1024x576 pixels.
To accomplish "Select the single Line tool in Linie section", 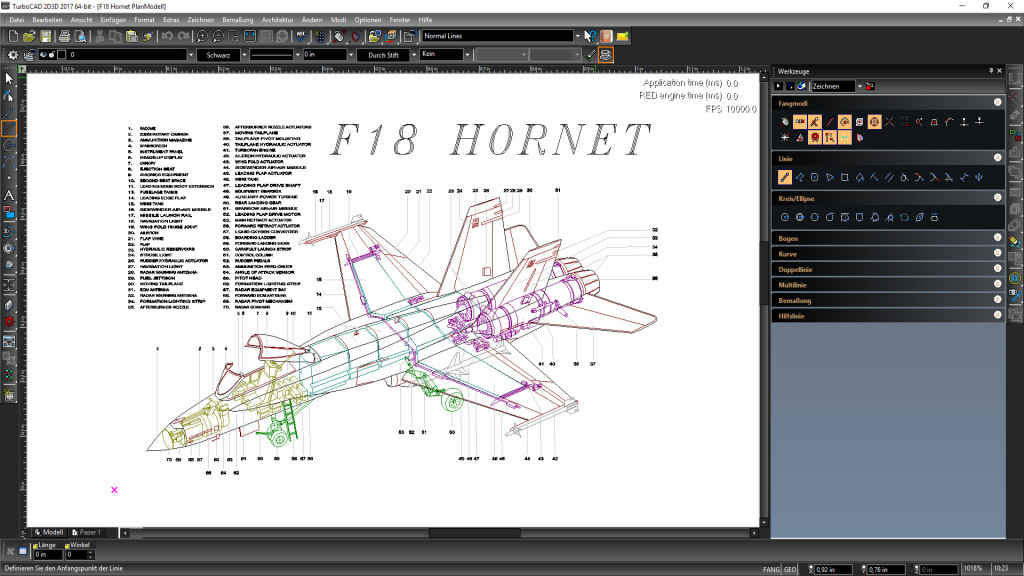I will (x=785, y=177).
